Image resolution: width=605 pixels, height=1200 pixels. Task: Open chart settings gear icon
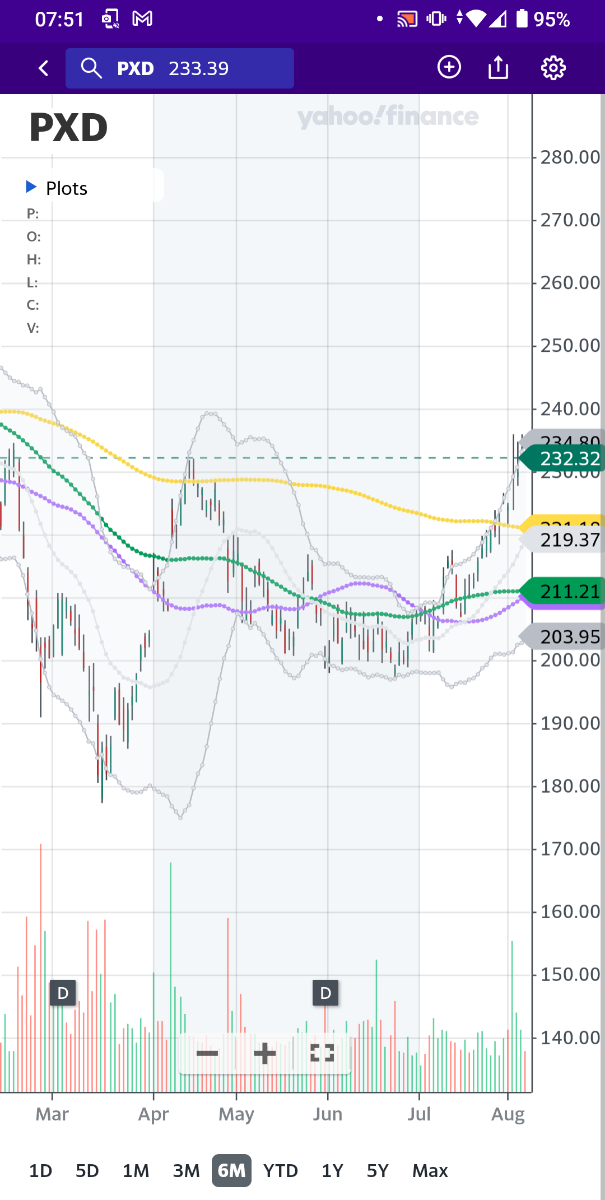(x=553, y=68)
